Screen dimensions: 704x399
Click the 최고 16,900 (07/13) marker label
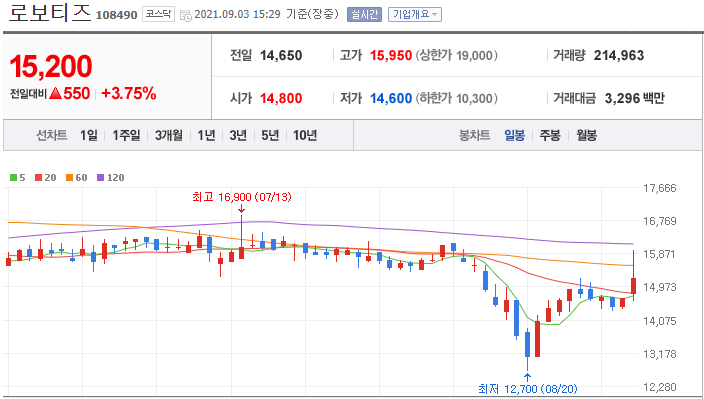pyautogui.click(x=242, y=197)
